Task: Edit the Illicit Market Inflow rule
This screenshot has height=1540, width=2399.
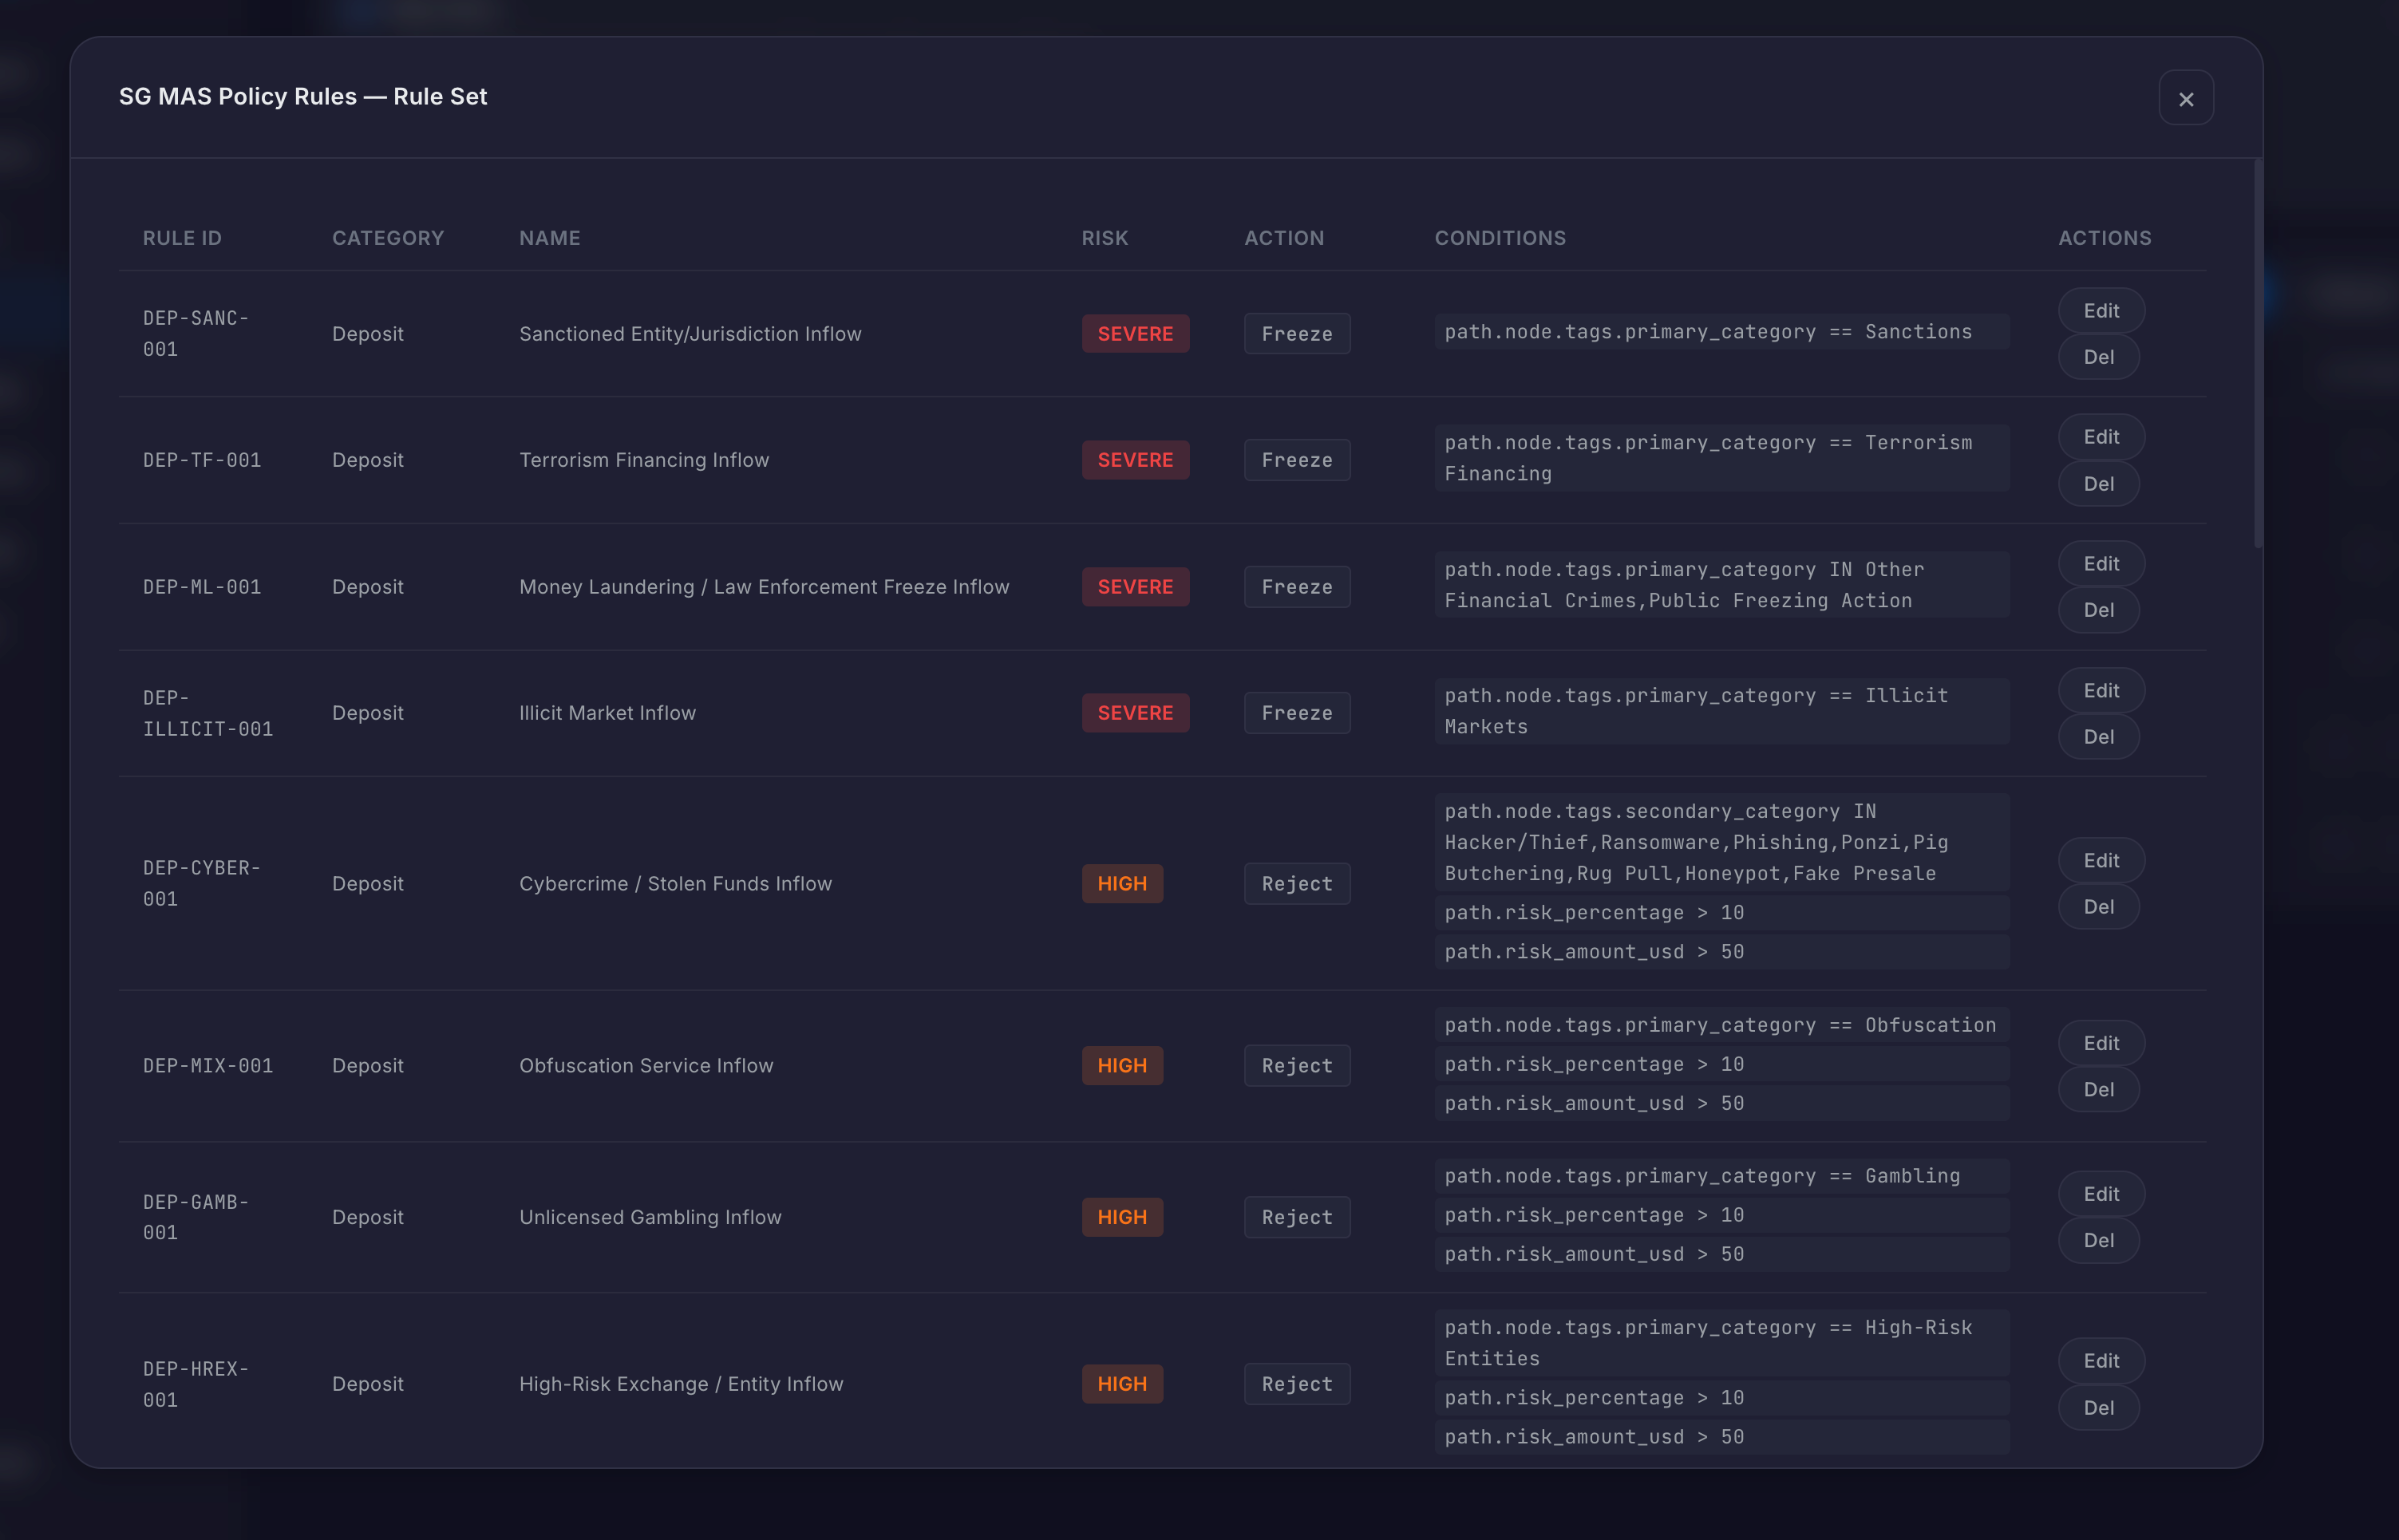Action: coord(2100,691)
